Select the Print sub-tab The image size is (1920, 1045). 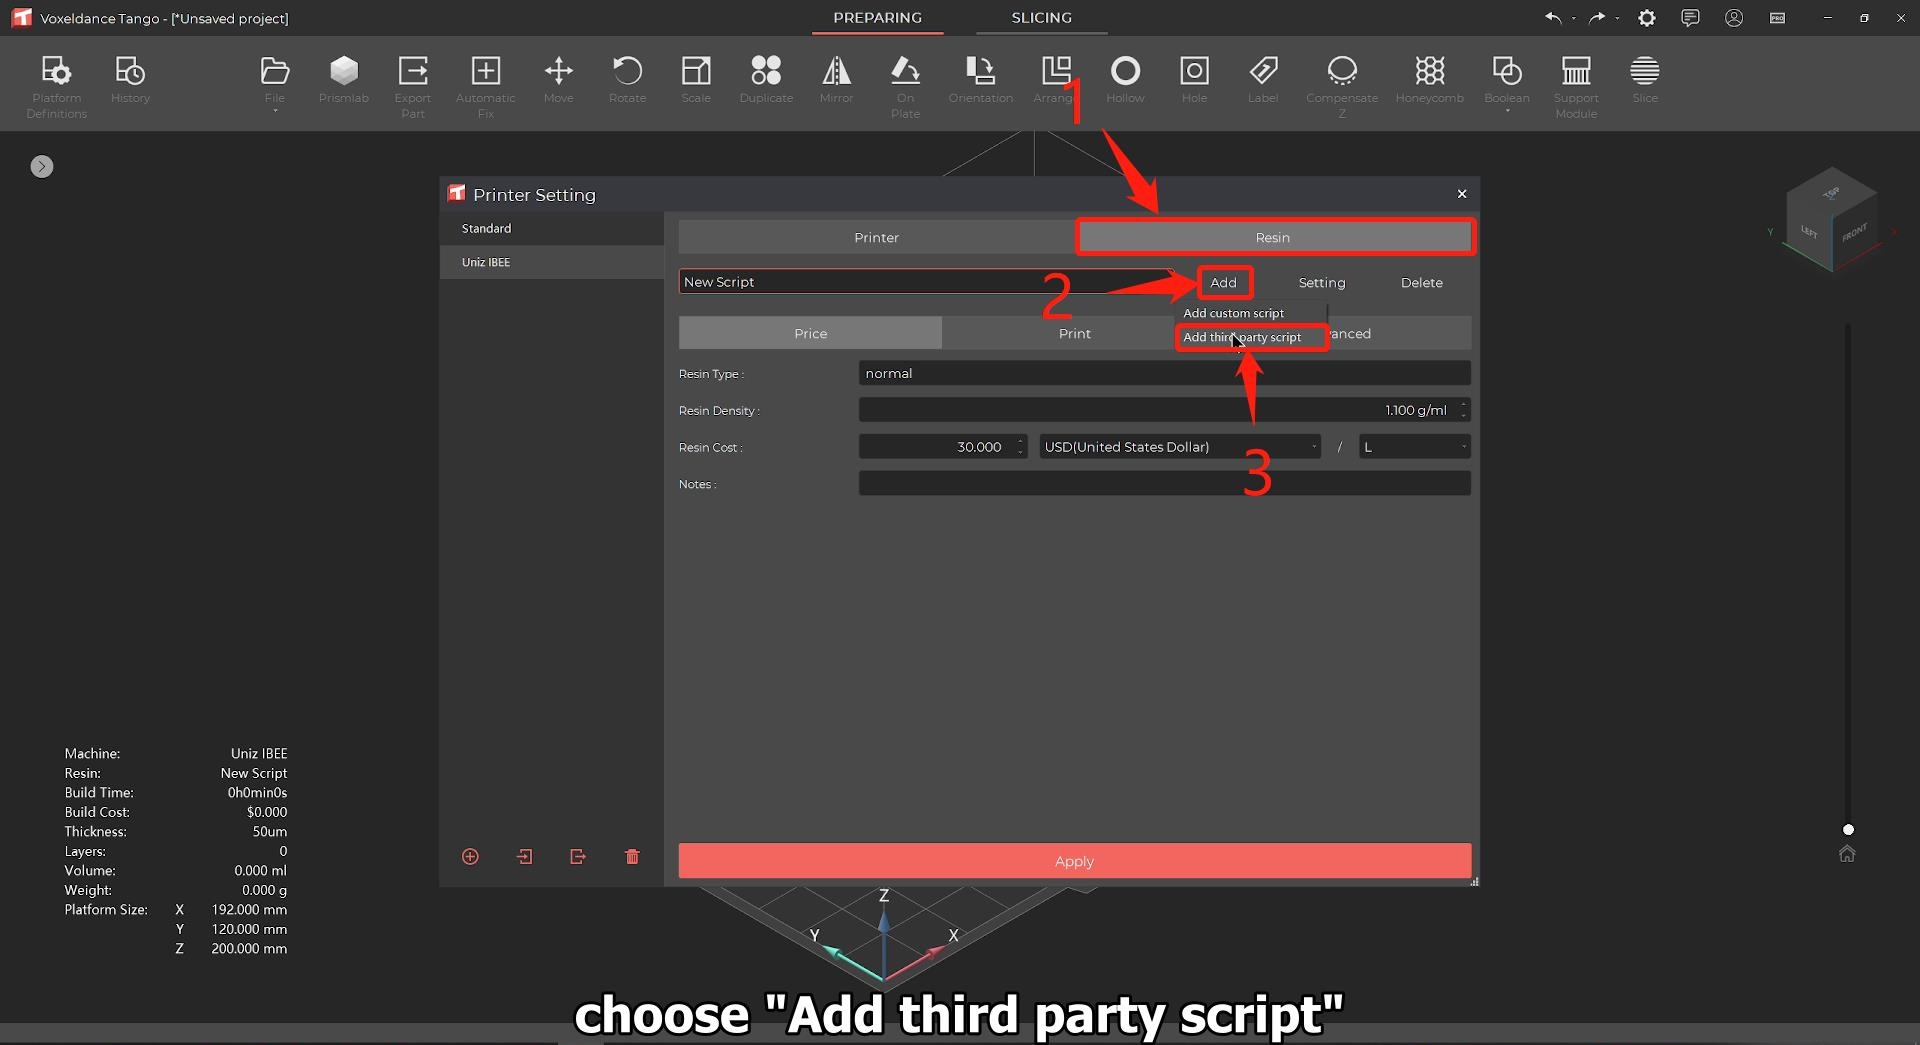(x=1074, y=333)
